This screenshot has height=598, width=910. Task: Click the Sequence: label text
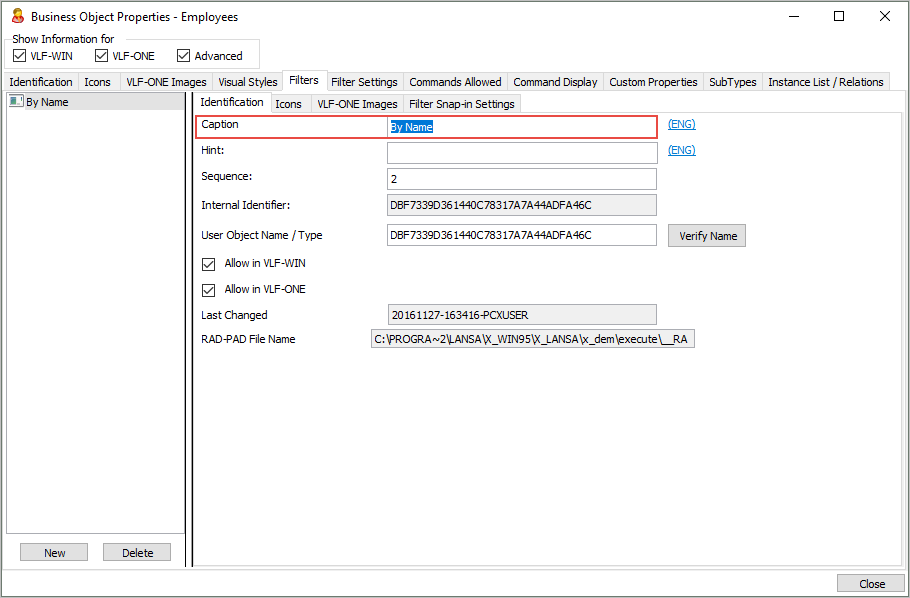point(226,176)
